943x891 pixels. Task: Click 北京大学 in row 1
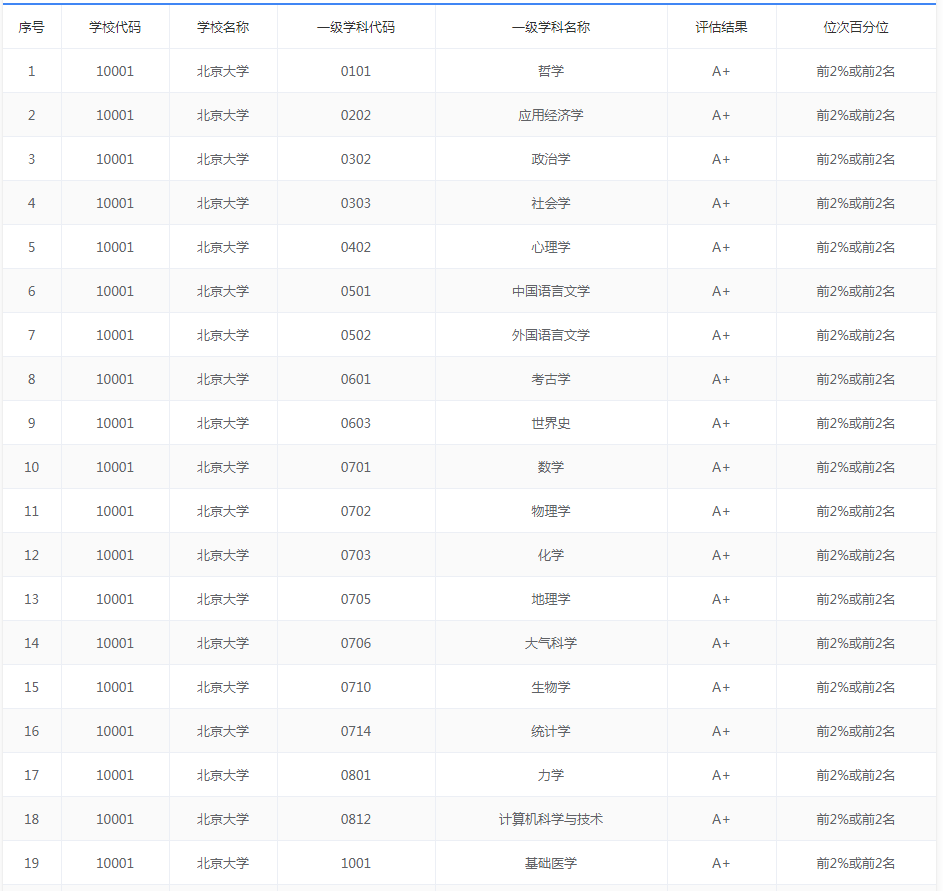coord(223,71)
